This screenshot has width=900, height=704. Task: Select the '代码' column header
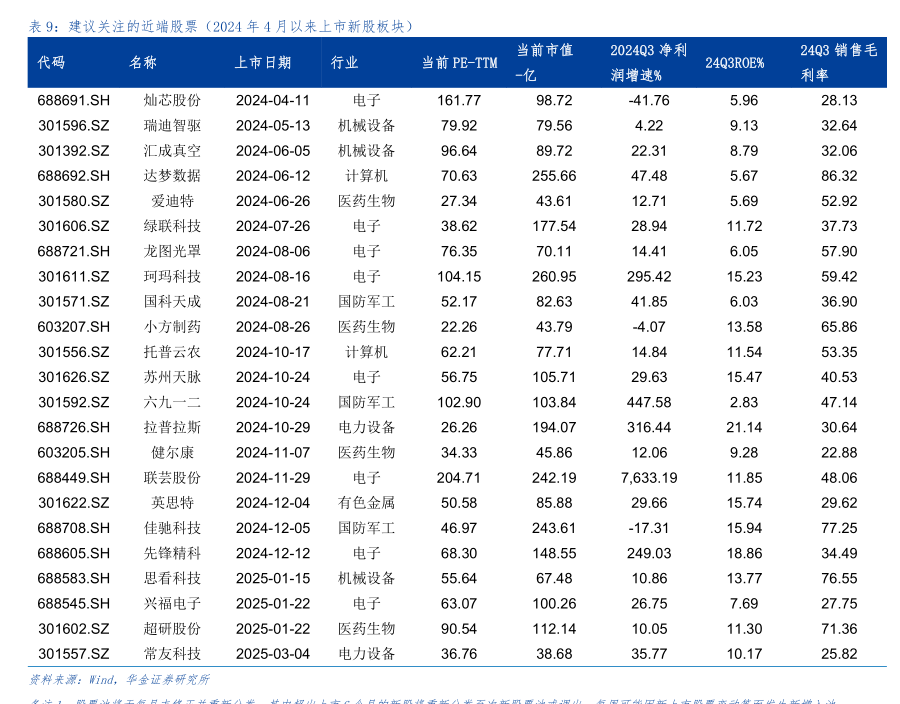pyautogui.click(x=51, y=63)
